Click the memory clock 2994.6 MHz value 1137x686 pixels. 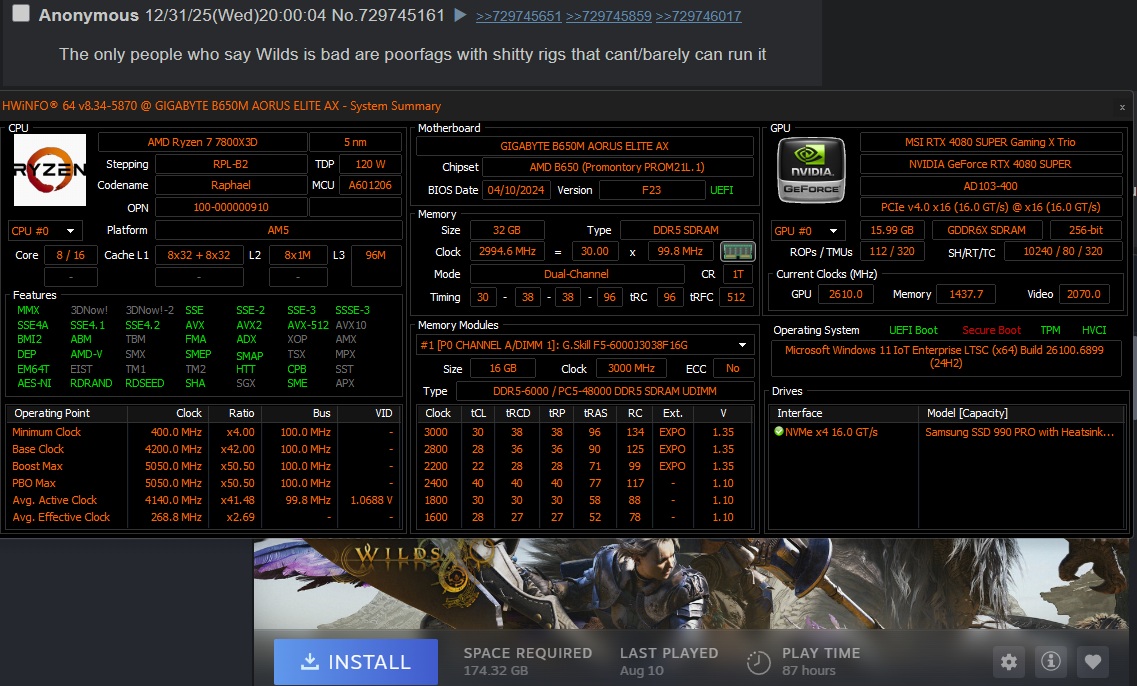pyautogui.click(x=508, y=251)
